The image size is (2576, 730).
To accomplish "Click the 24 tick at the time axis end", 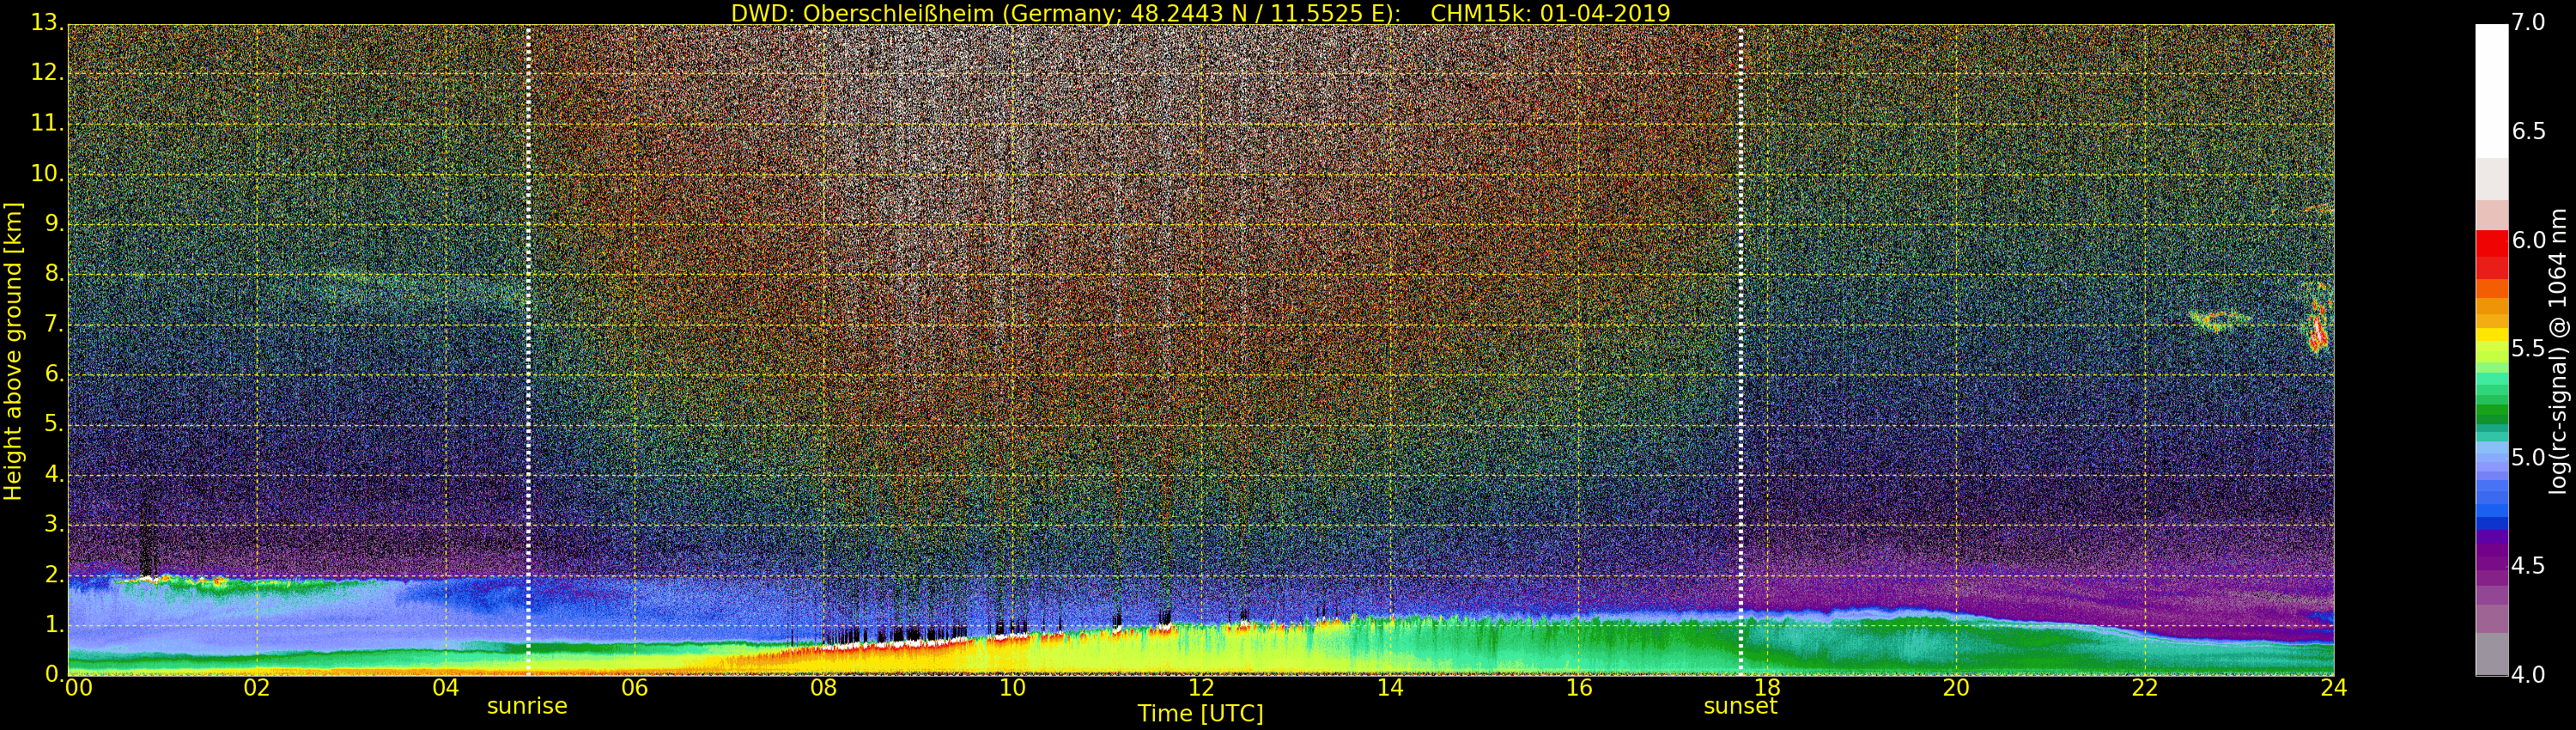I will [2333, 688].
